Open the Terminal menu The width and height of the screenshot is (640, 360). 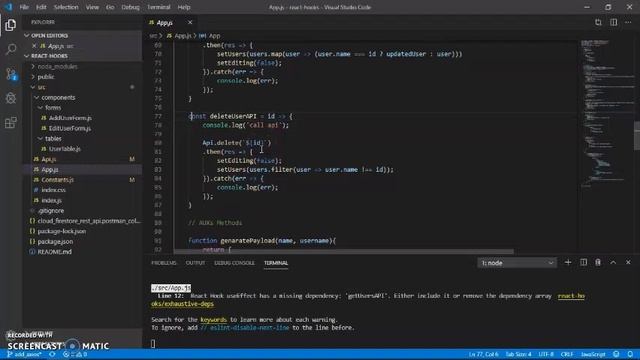(158, 7)
